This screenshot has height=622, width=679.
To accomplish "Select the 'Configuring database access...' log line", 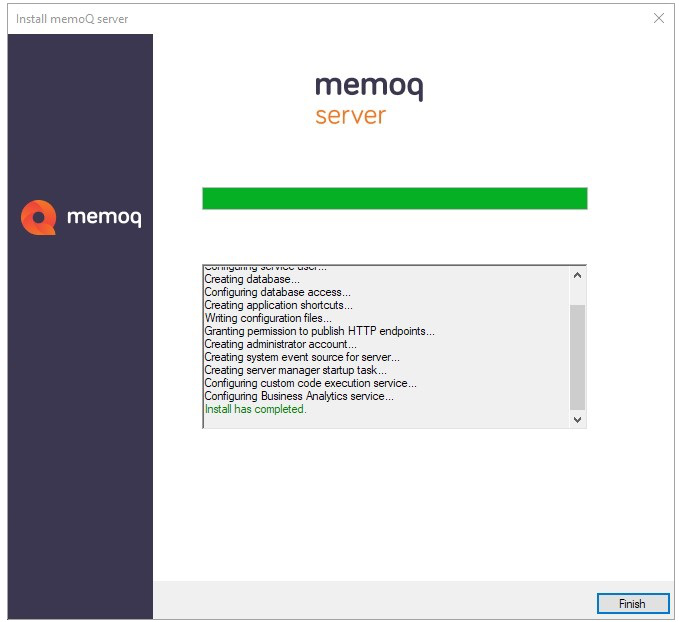I will pos(277,292).
